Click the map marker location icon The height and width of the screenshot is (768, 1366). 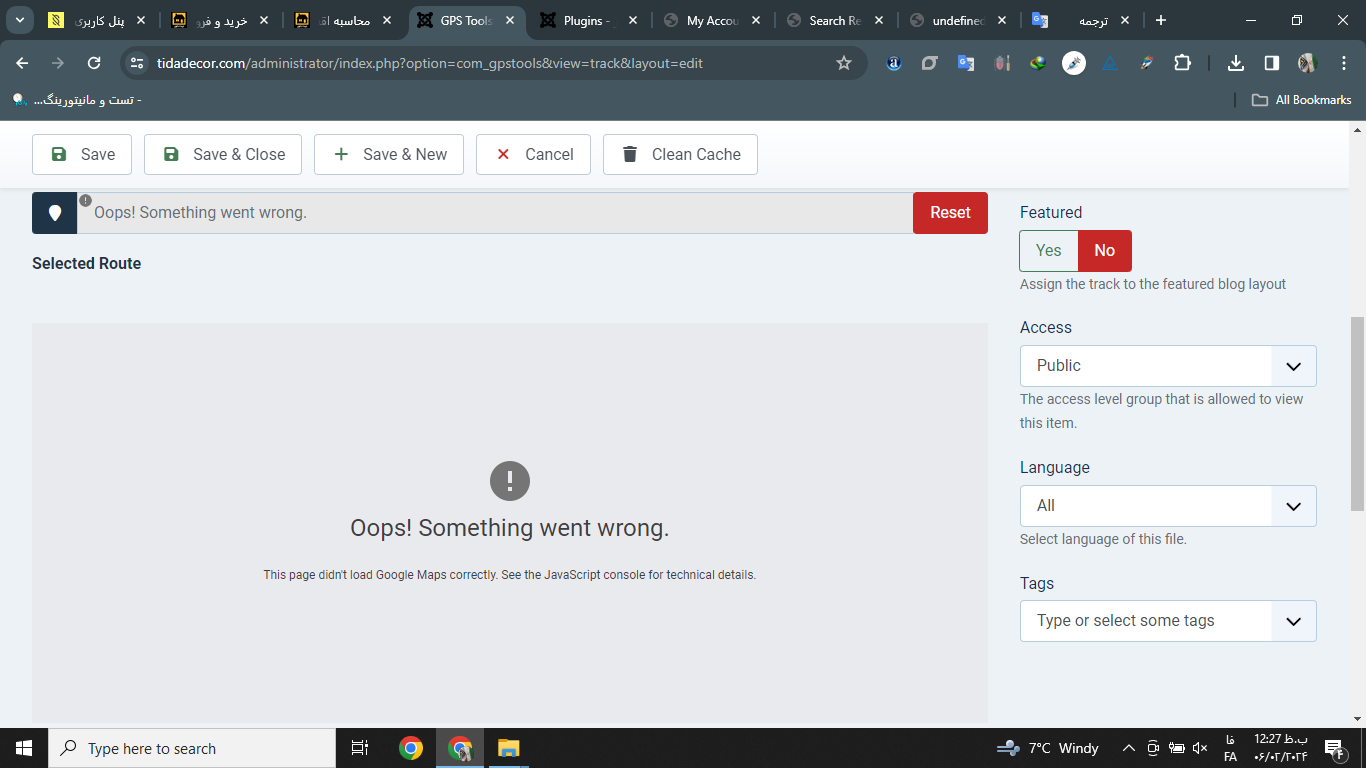tap(55, 213)
